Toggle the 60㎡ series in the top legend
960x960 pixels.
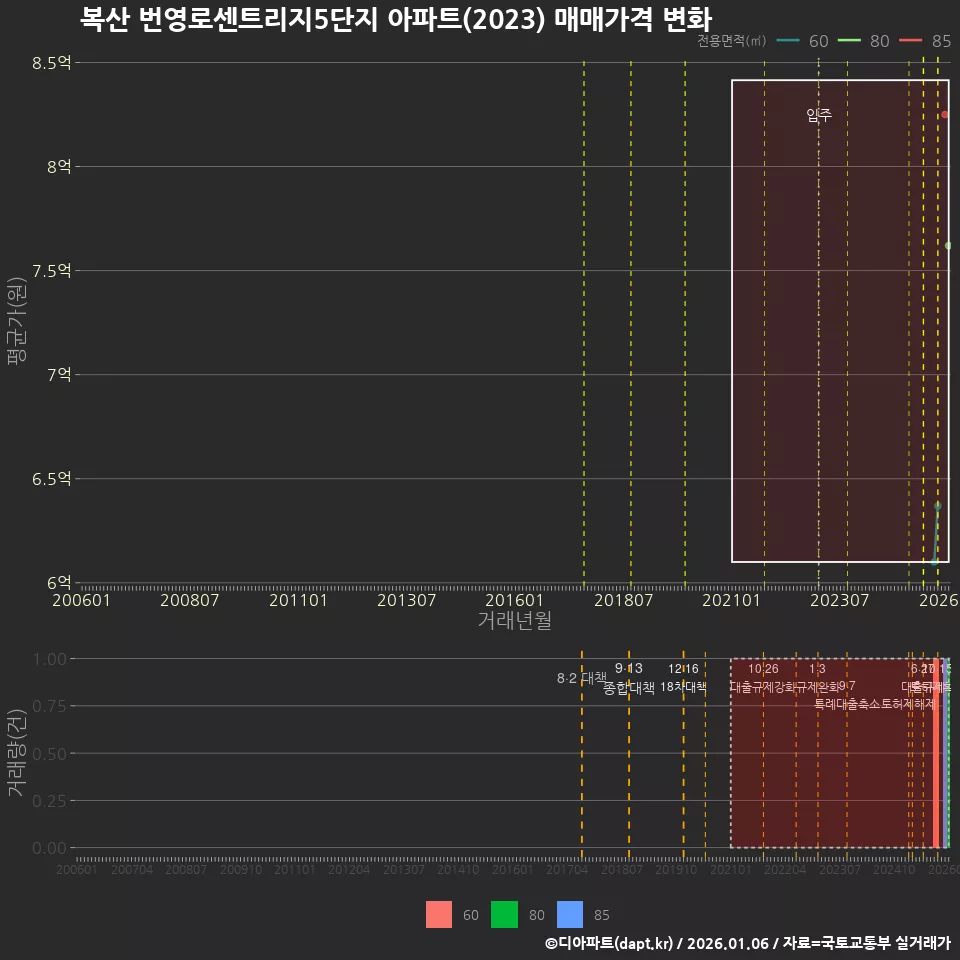point(817,41)
